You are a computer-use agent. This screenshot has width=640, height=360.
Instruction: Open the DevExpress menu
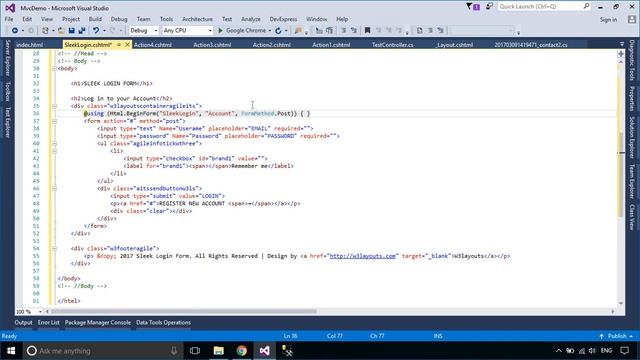pyautogui.click(x=283, y=19)
